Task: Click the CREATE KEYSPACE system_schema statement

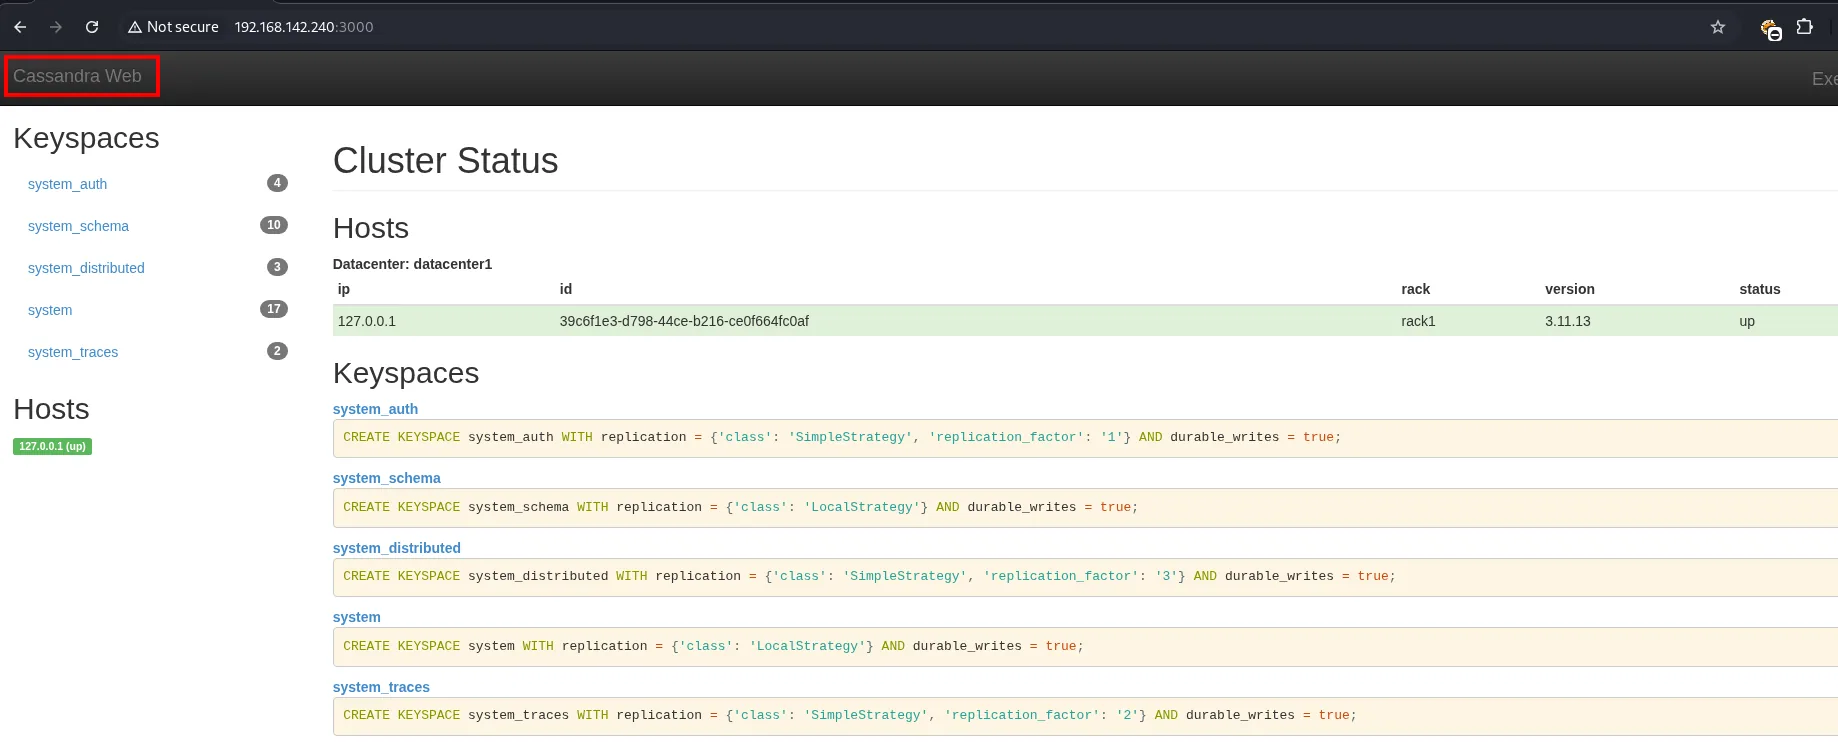Action: click(x=740, y=507)
